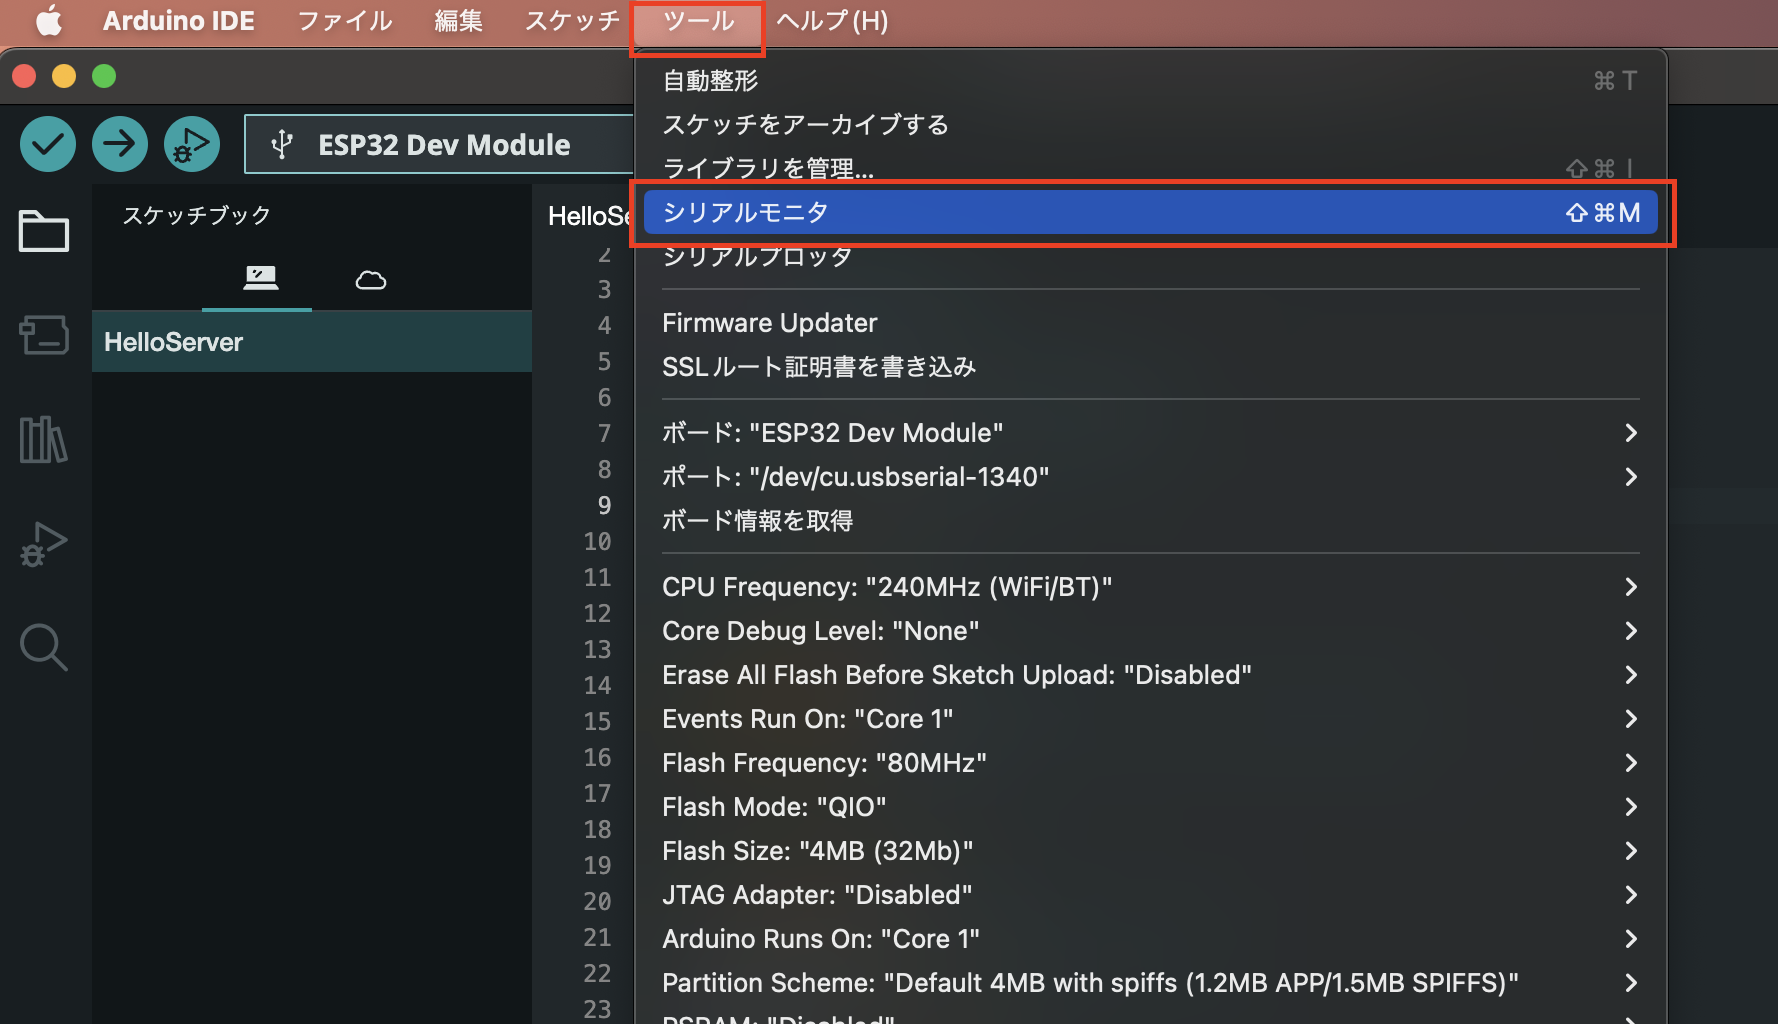Image resolution: width=1778 pixels, height=1024 pixels.
Task: Open the Library Manager sidebar panel
Action: 43,440
